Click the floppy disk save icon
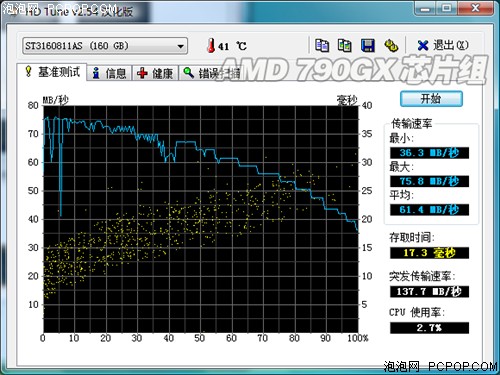500x375 pixels. pos(368,46)
